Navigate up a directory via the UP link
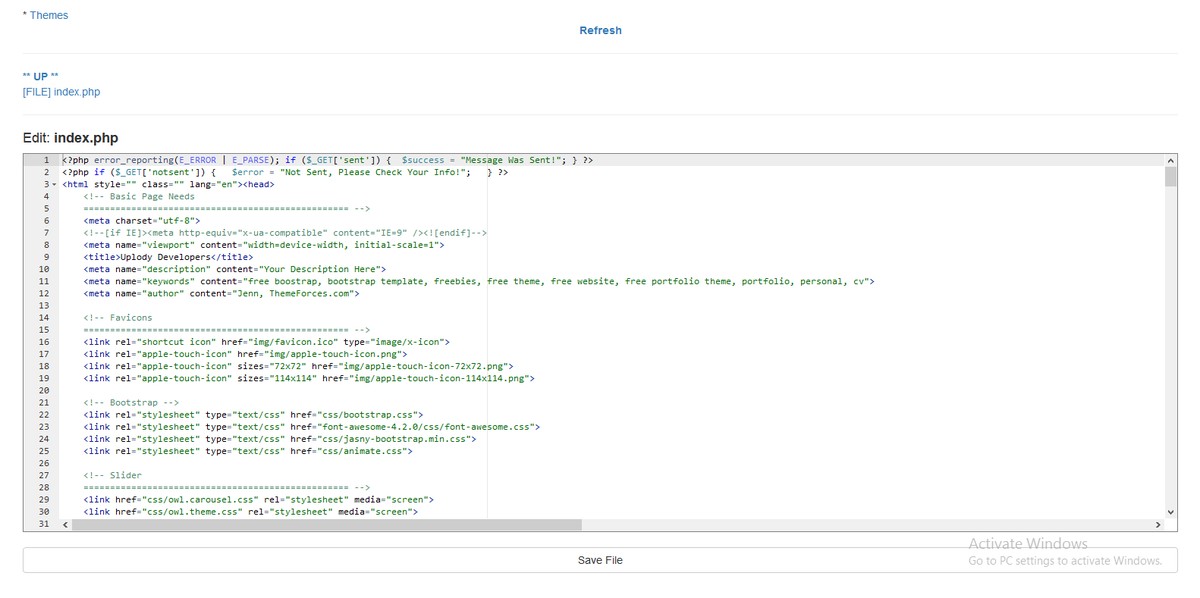The width and height of the screenshot is (1200, 598). [x=37, y=75]
